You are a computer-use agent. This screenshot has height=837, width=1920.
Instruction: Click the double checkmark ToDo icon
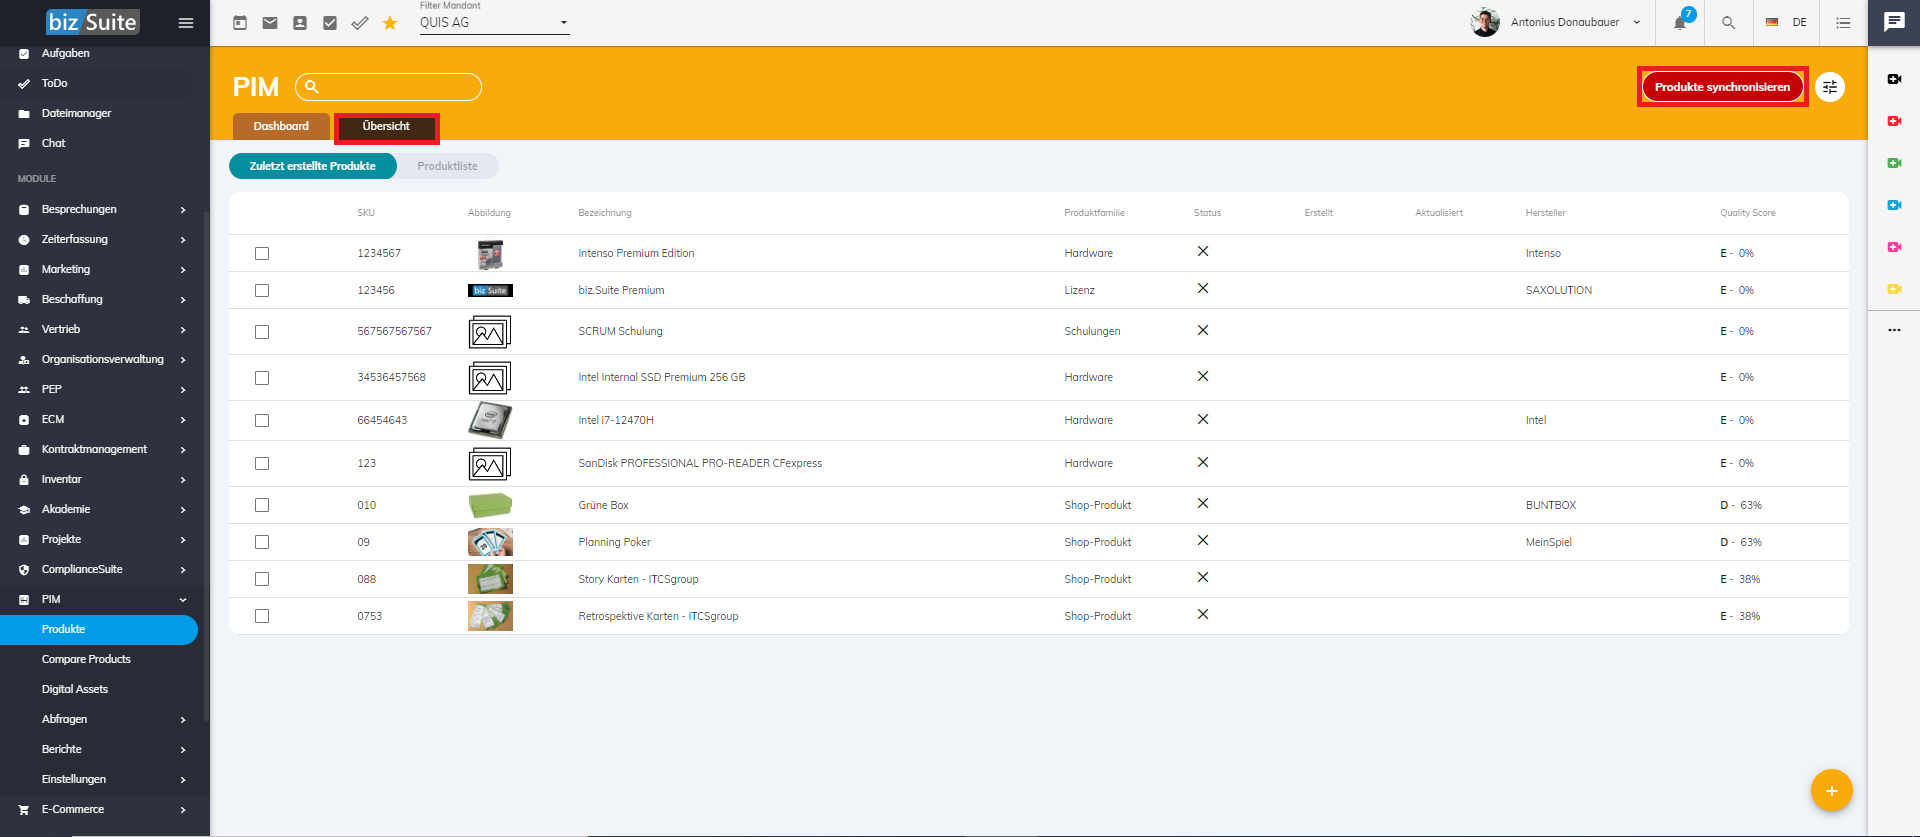pos(360,23)
